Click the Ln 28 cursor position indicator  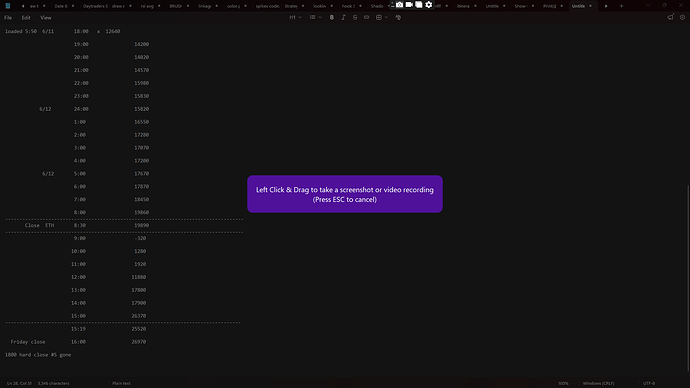19,384
